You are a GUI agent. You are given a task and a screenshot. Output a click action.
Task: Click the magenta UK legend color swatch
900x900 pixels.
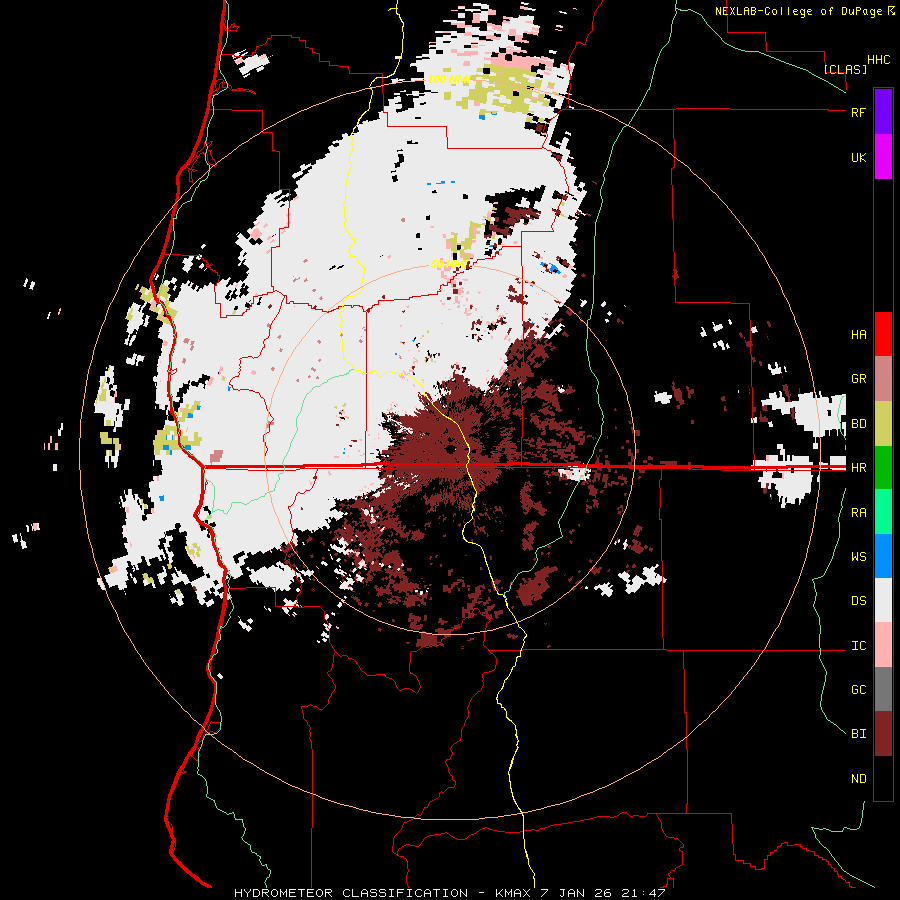click(883, 156)
